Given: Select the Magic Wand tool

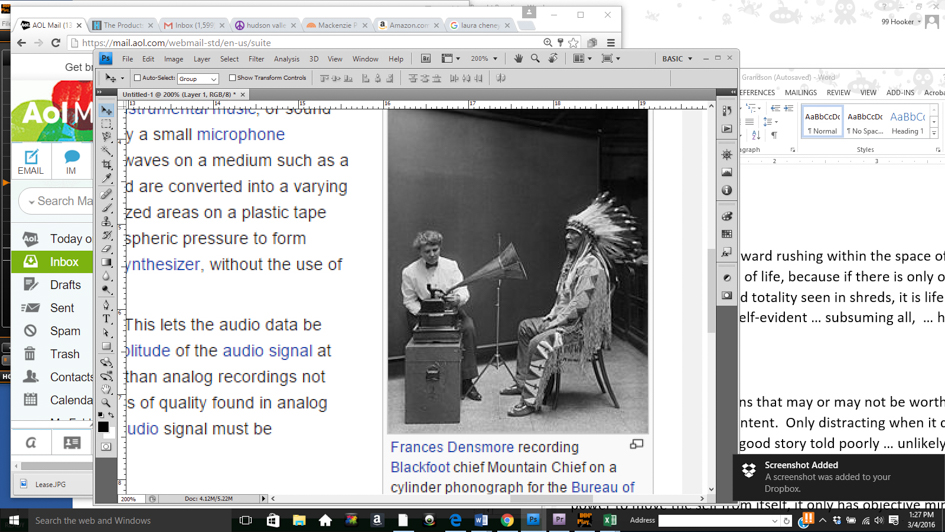Looking at the screenshot, I should tap(106, 151).
